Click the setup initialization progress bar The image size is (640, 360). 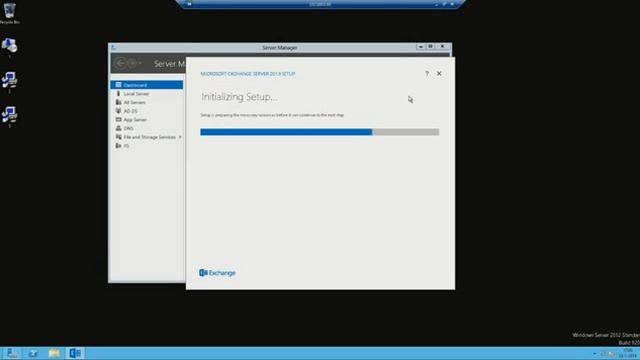coord(320,132)
